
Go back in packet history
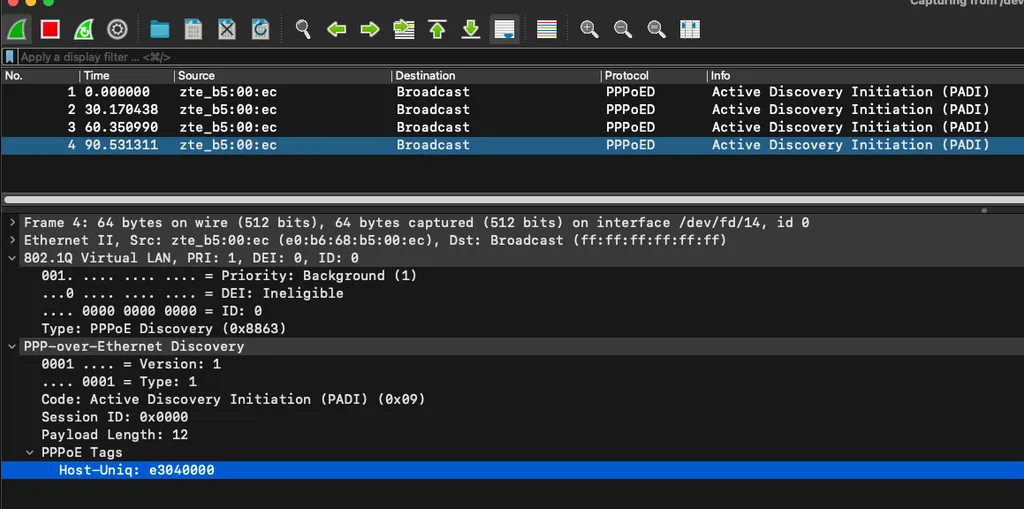[x=336, y=29]
